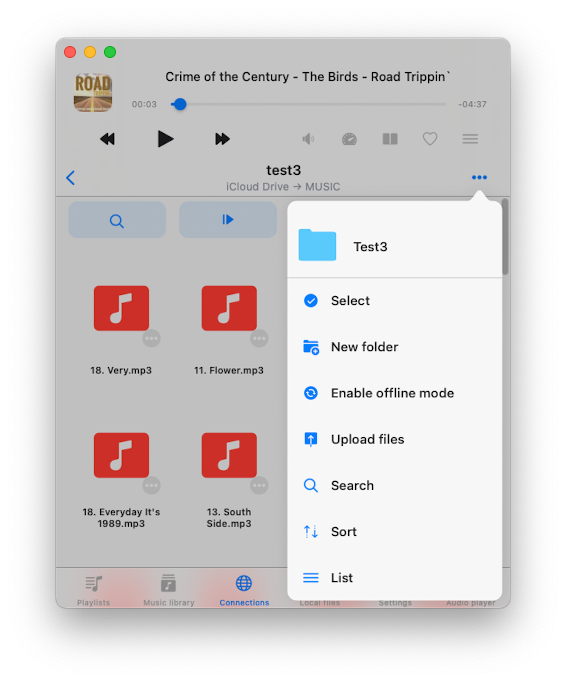Click the track title Crime of the Century
This screenshot has width=566, height=682.
pos(308,77)
